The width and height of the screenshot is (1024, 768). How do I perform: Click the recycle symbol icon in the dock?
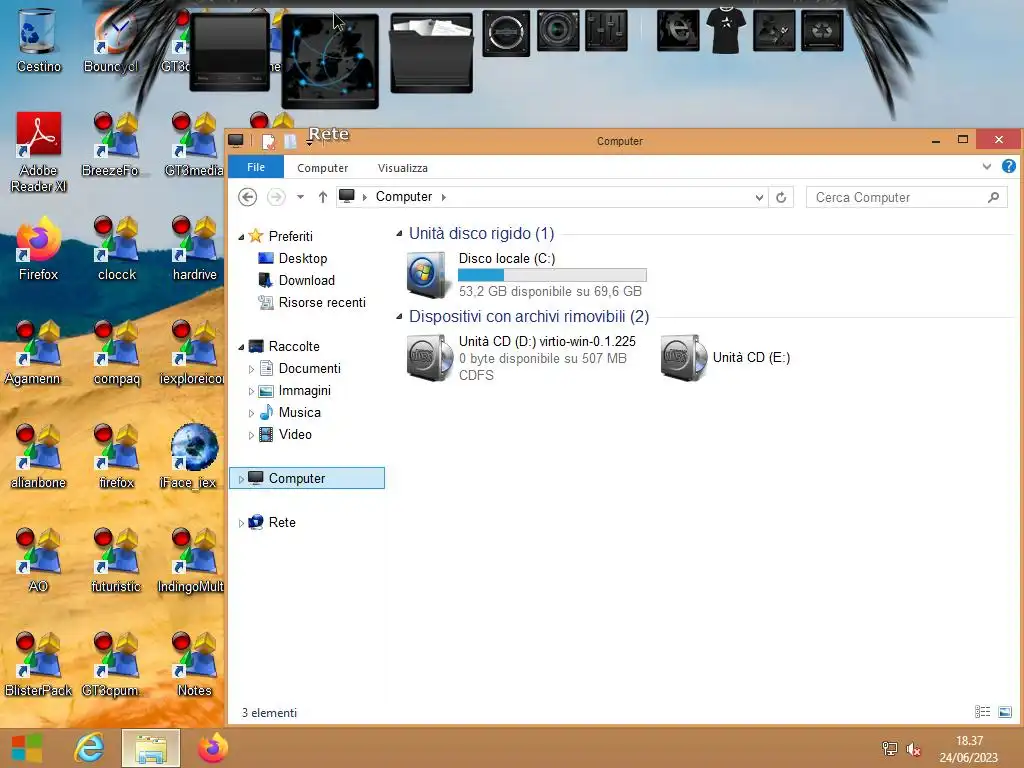coord(822,30)
